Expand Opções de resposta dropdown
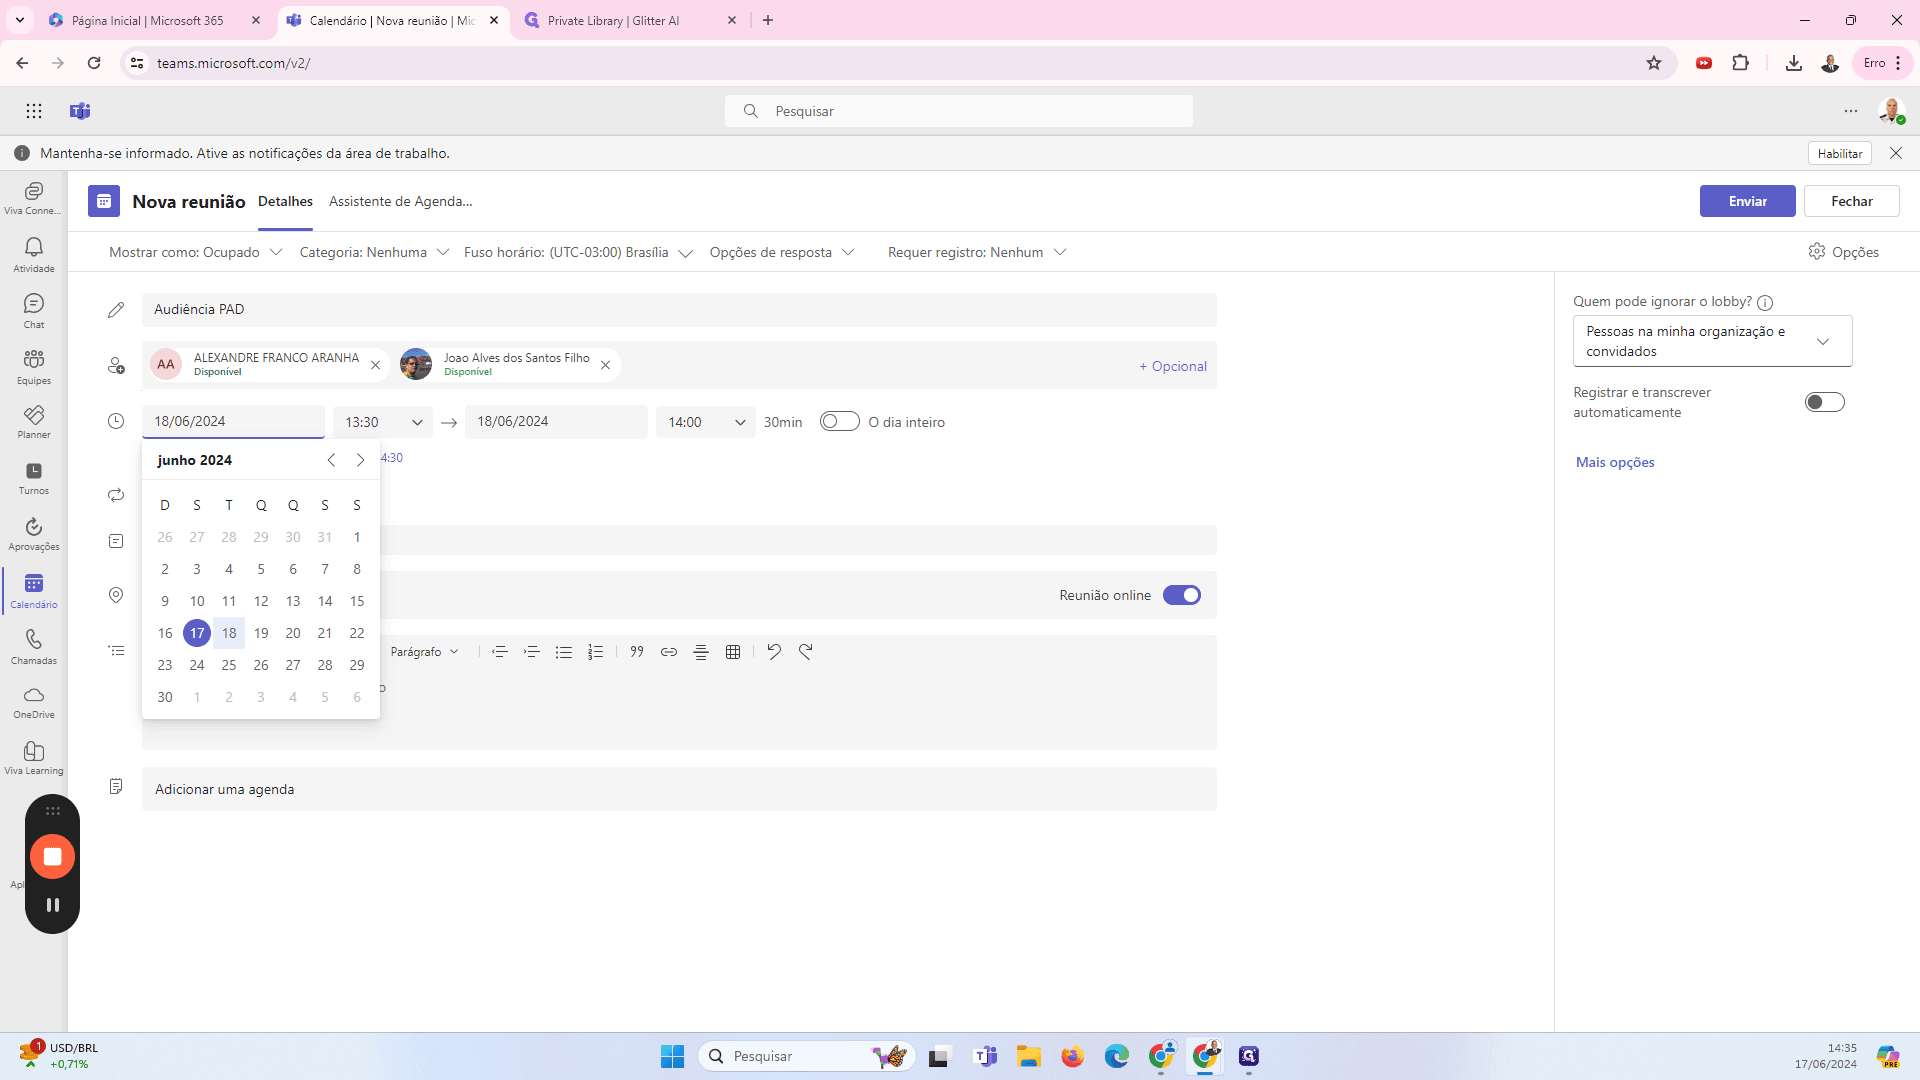The height and width of the screenshot is (1080, 1920). pyautogui.click(x=782, y=253)
